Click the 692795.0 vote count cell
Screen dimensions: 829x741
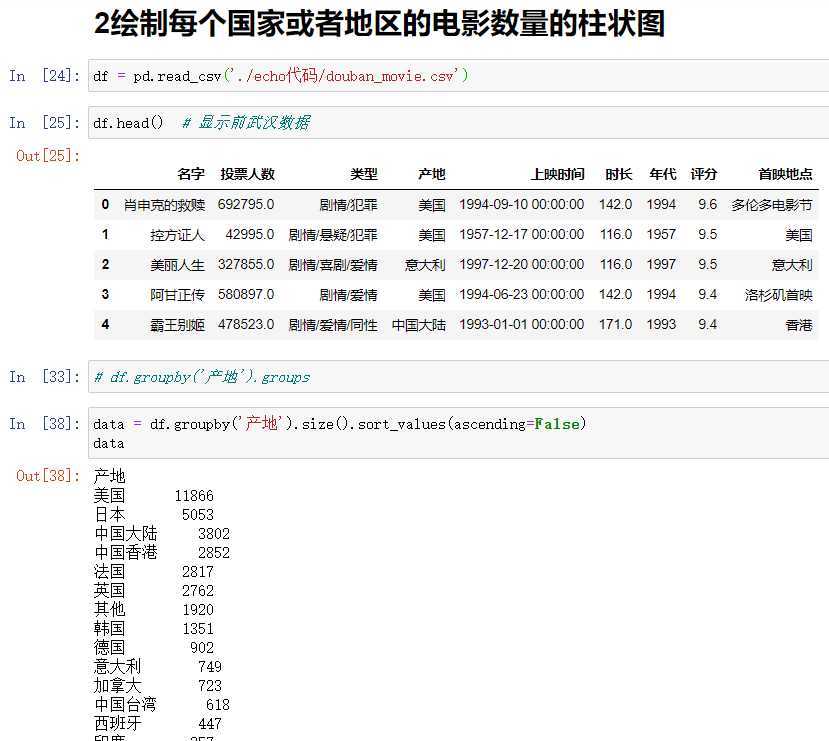[246, 205]
